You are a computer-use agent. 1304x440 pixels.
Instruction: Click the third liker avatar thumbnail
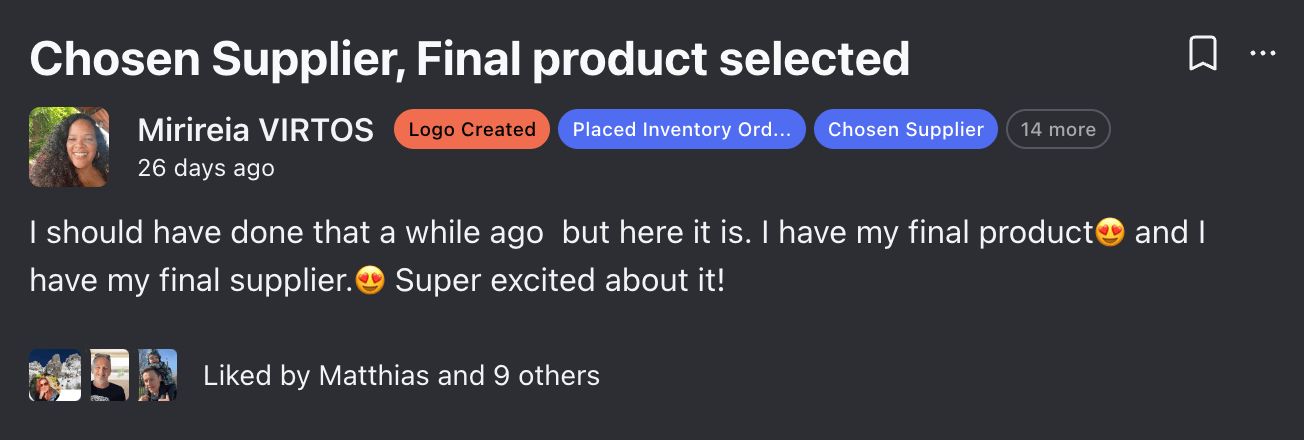click(157, 375)
